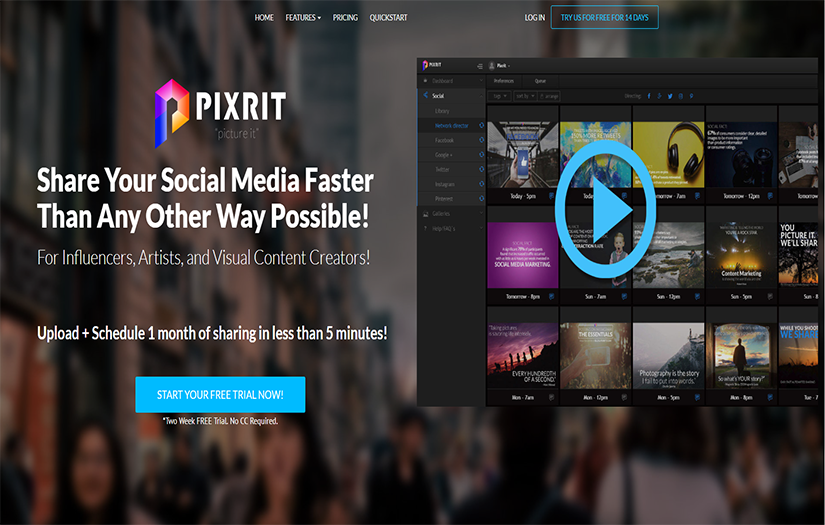Click the edit icon beside Mon - 5pm
The width and height of the screenshot is (825, 525).
[x=697, y=397]
